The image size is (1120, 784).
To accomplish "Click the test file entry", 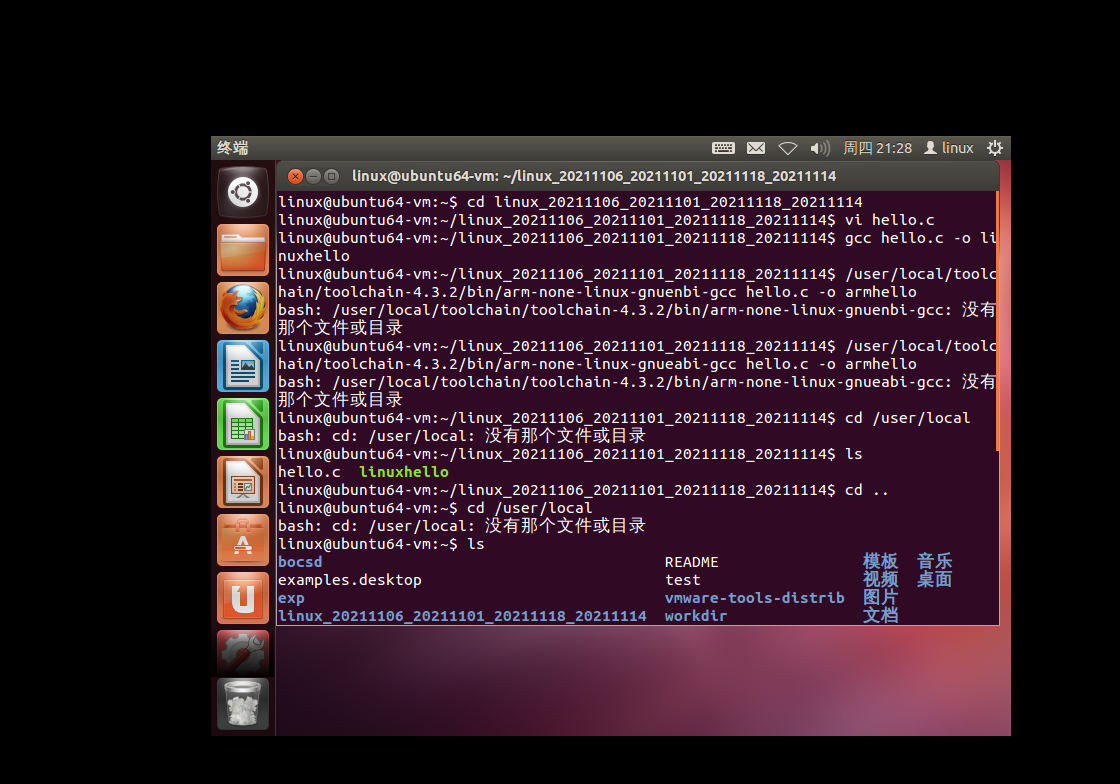I will [x=683, y=581].
